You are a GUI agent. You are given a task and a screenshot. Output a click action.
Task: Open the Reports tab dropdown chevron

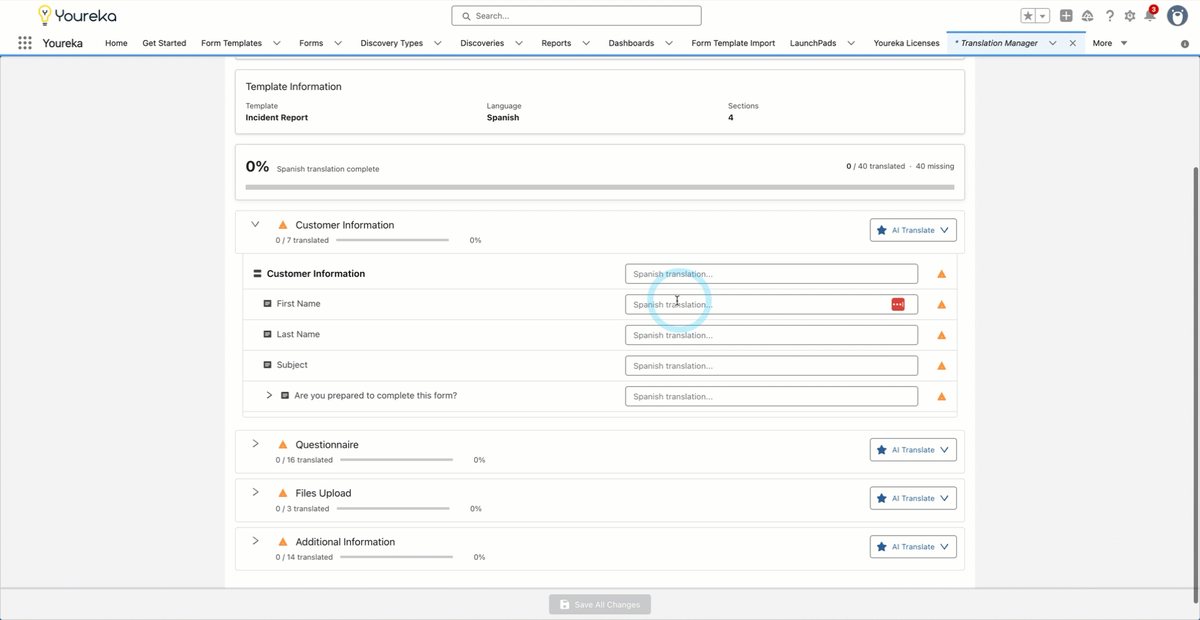tap(586, 43)
